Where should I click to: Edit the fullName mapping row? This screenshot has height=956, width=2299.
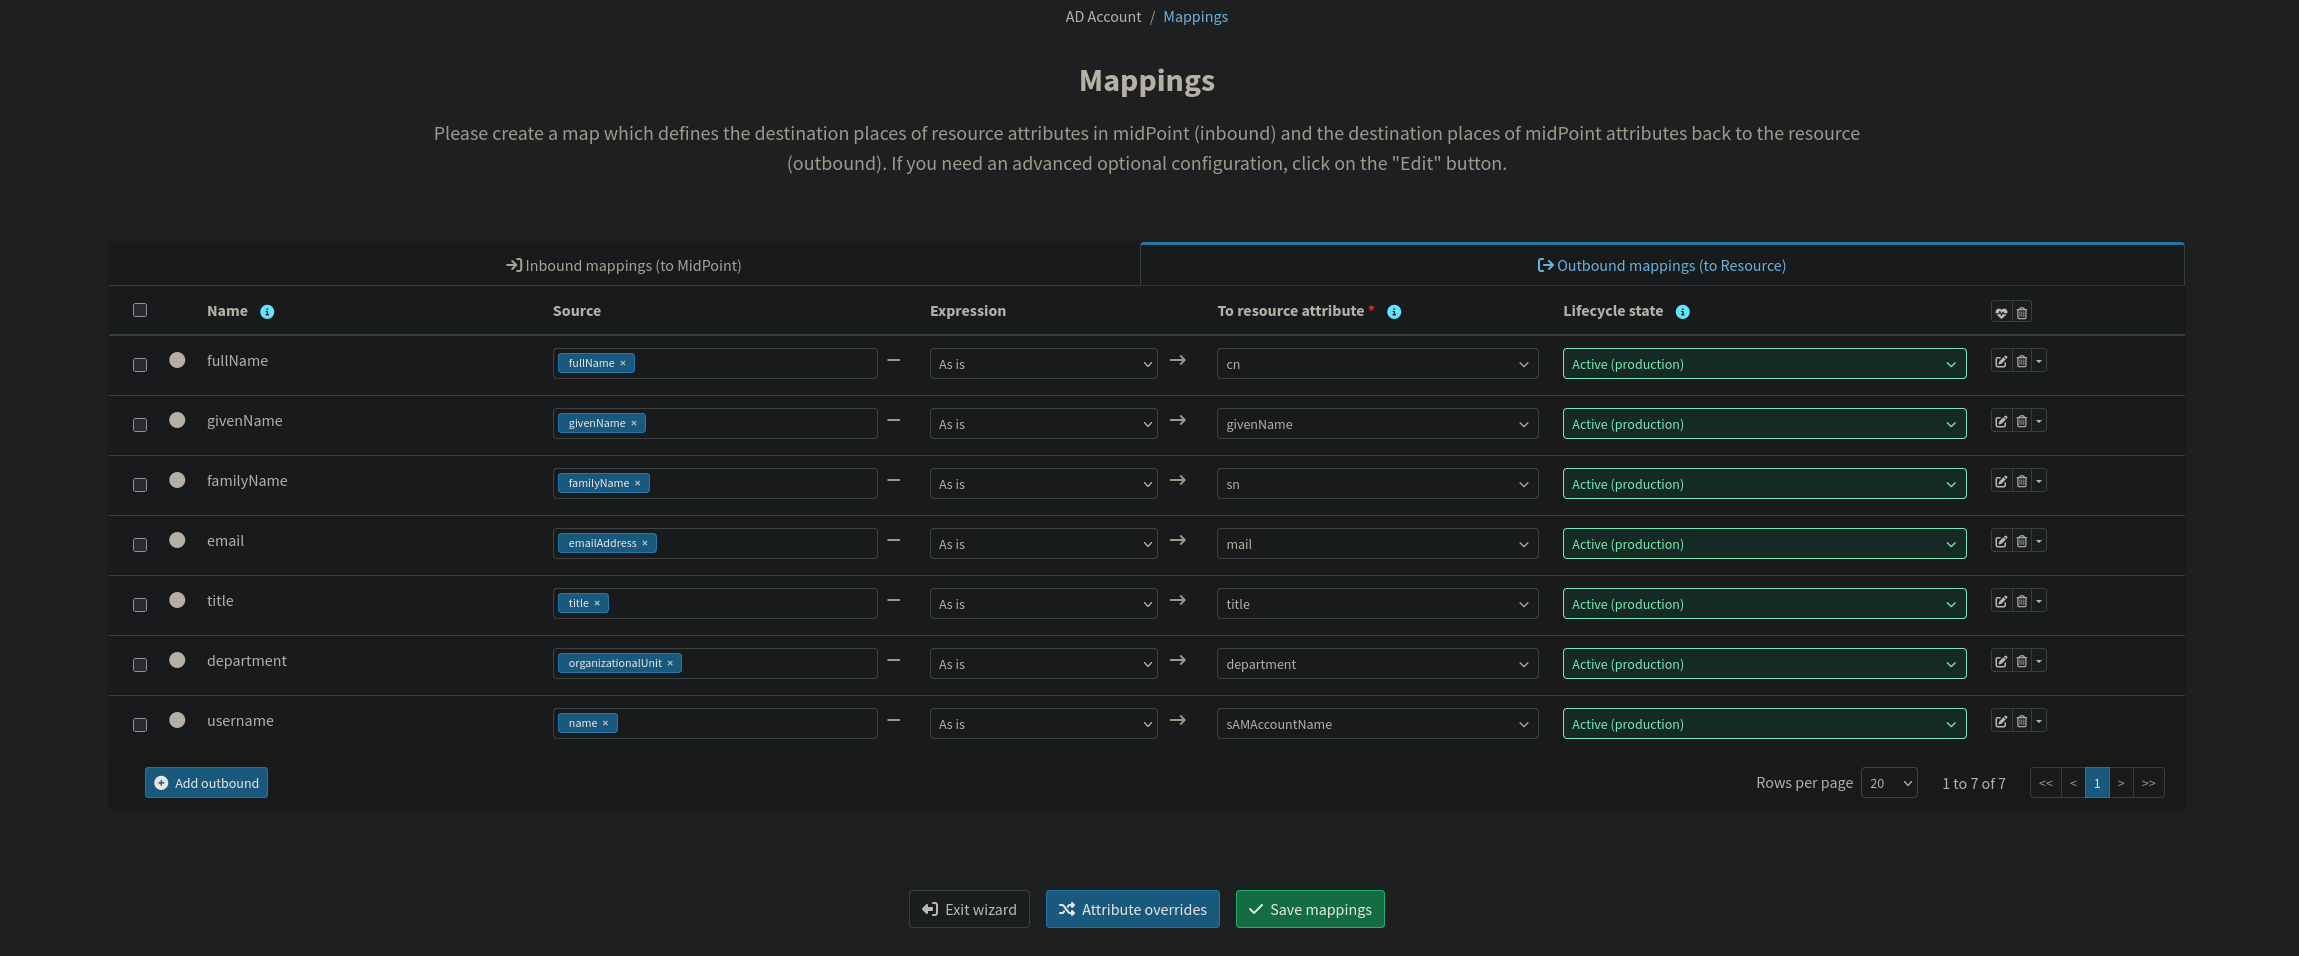pyautogui.click(x=2001, y=362)
